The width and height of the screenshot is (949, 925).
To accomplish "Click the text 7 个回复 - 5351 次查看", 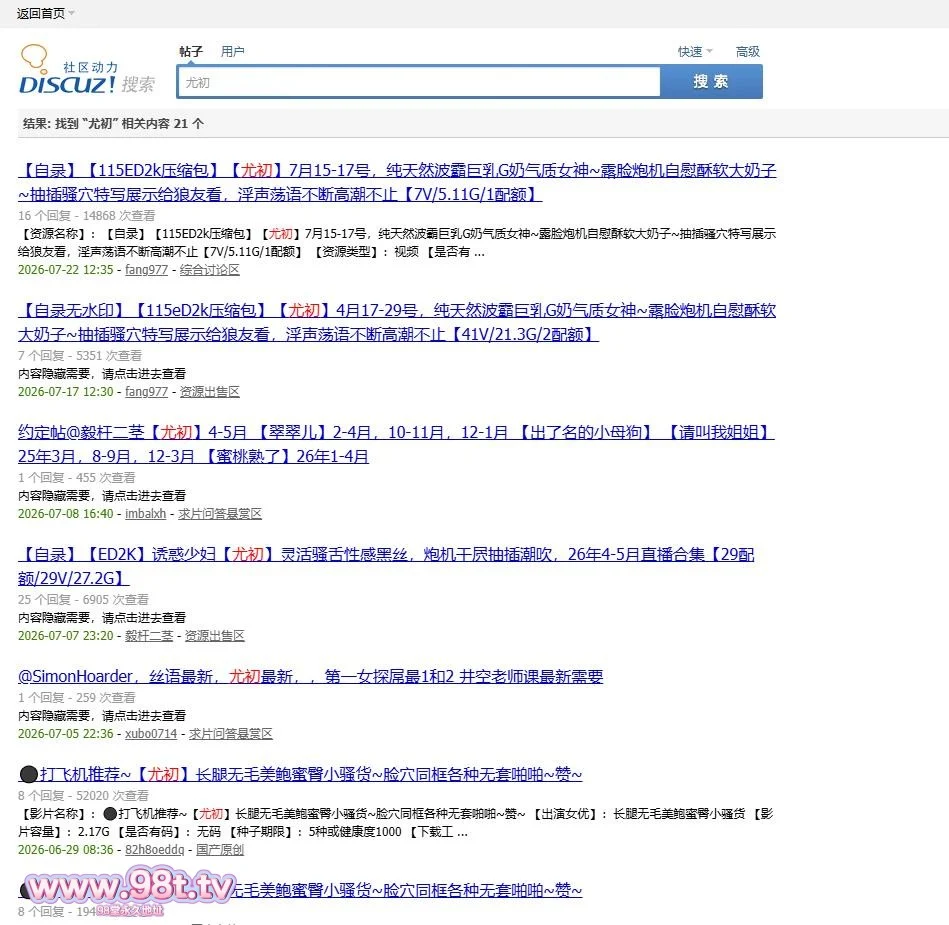I will point(80,355).
